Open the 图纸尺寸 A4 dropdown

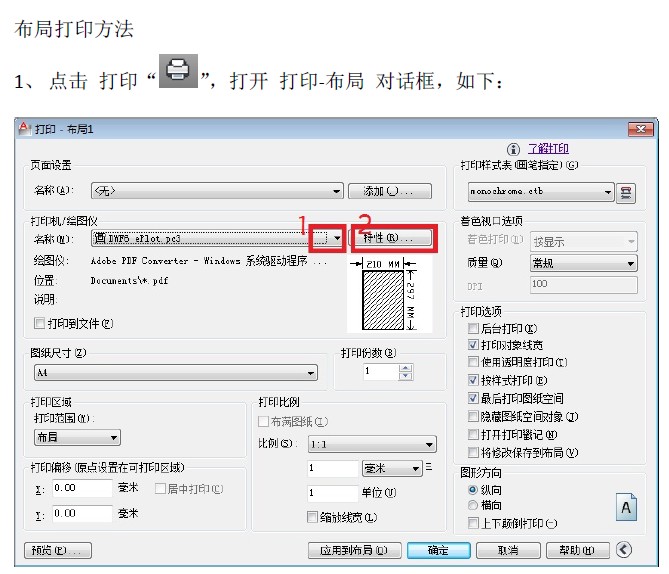(175, 373)
